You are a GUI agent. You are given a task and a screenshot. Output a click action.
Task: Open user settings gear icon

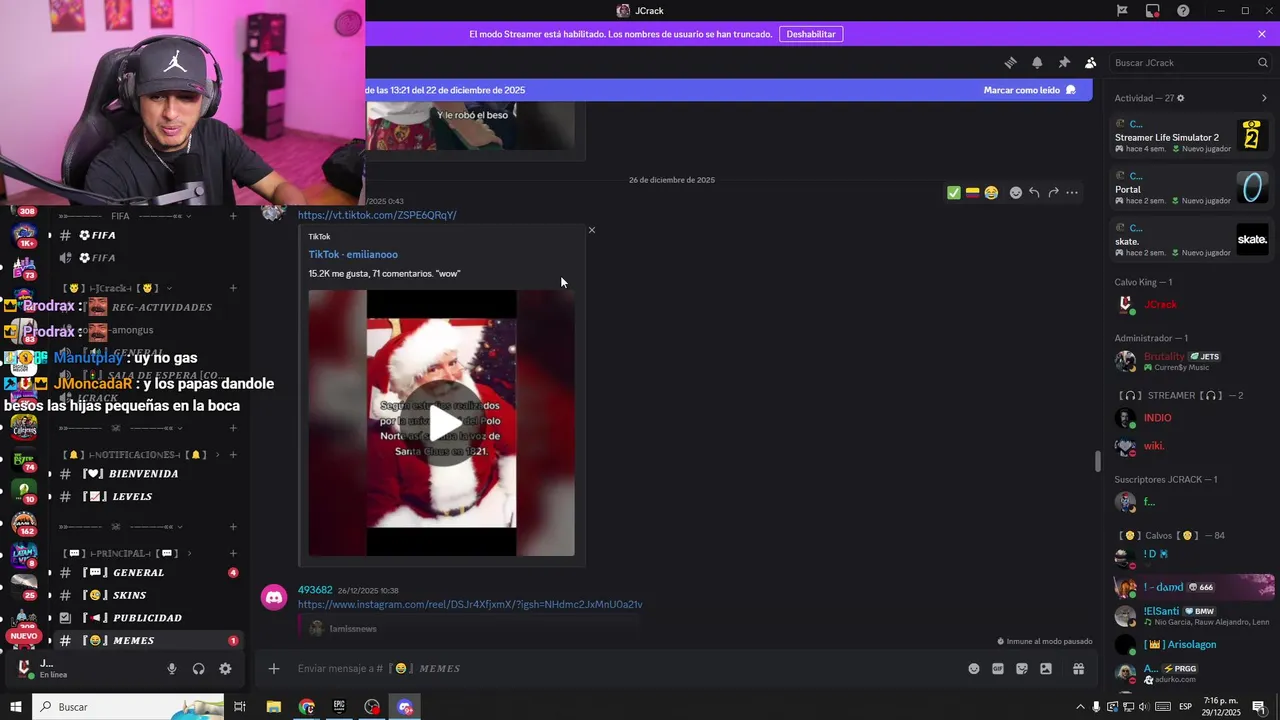225,669
